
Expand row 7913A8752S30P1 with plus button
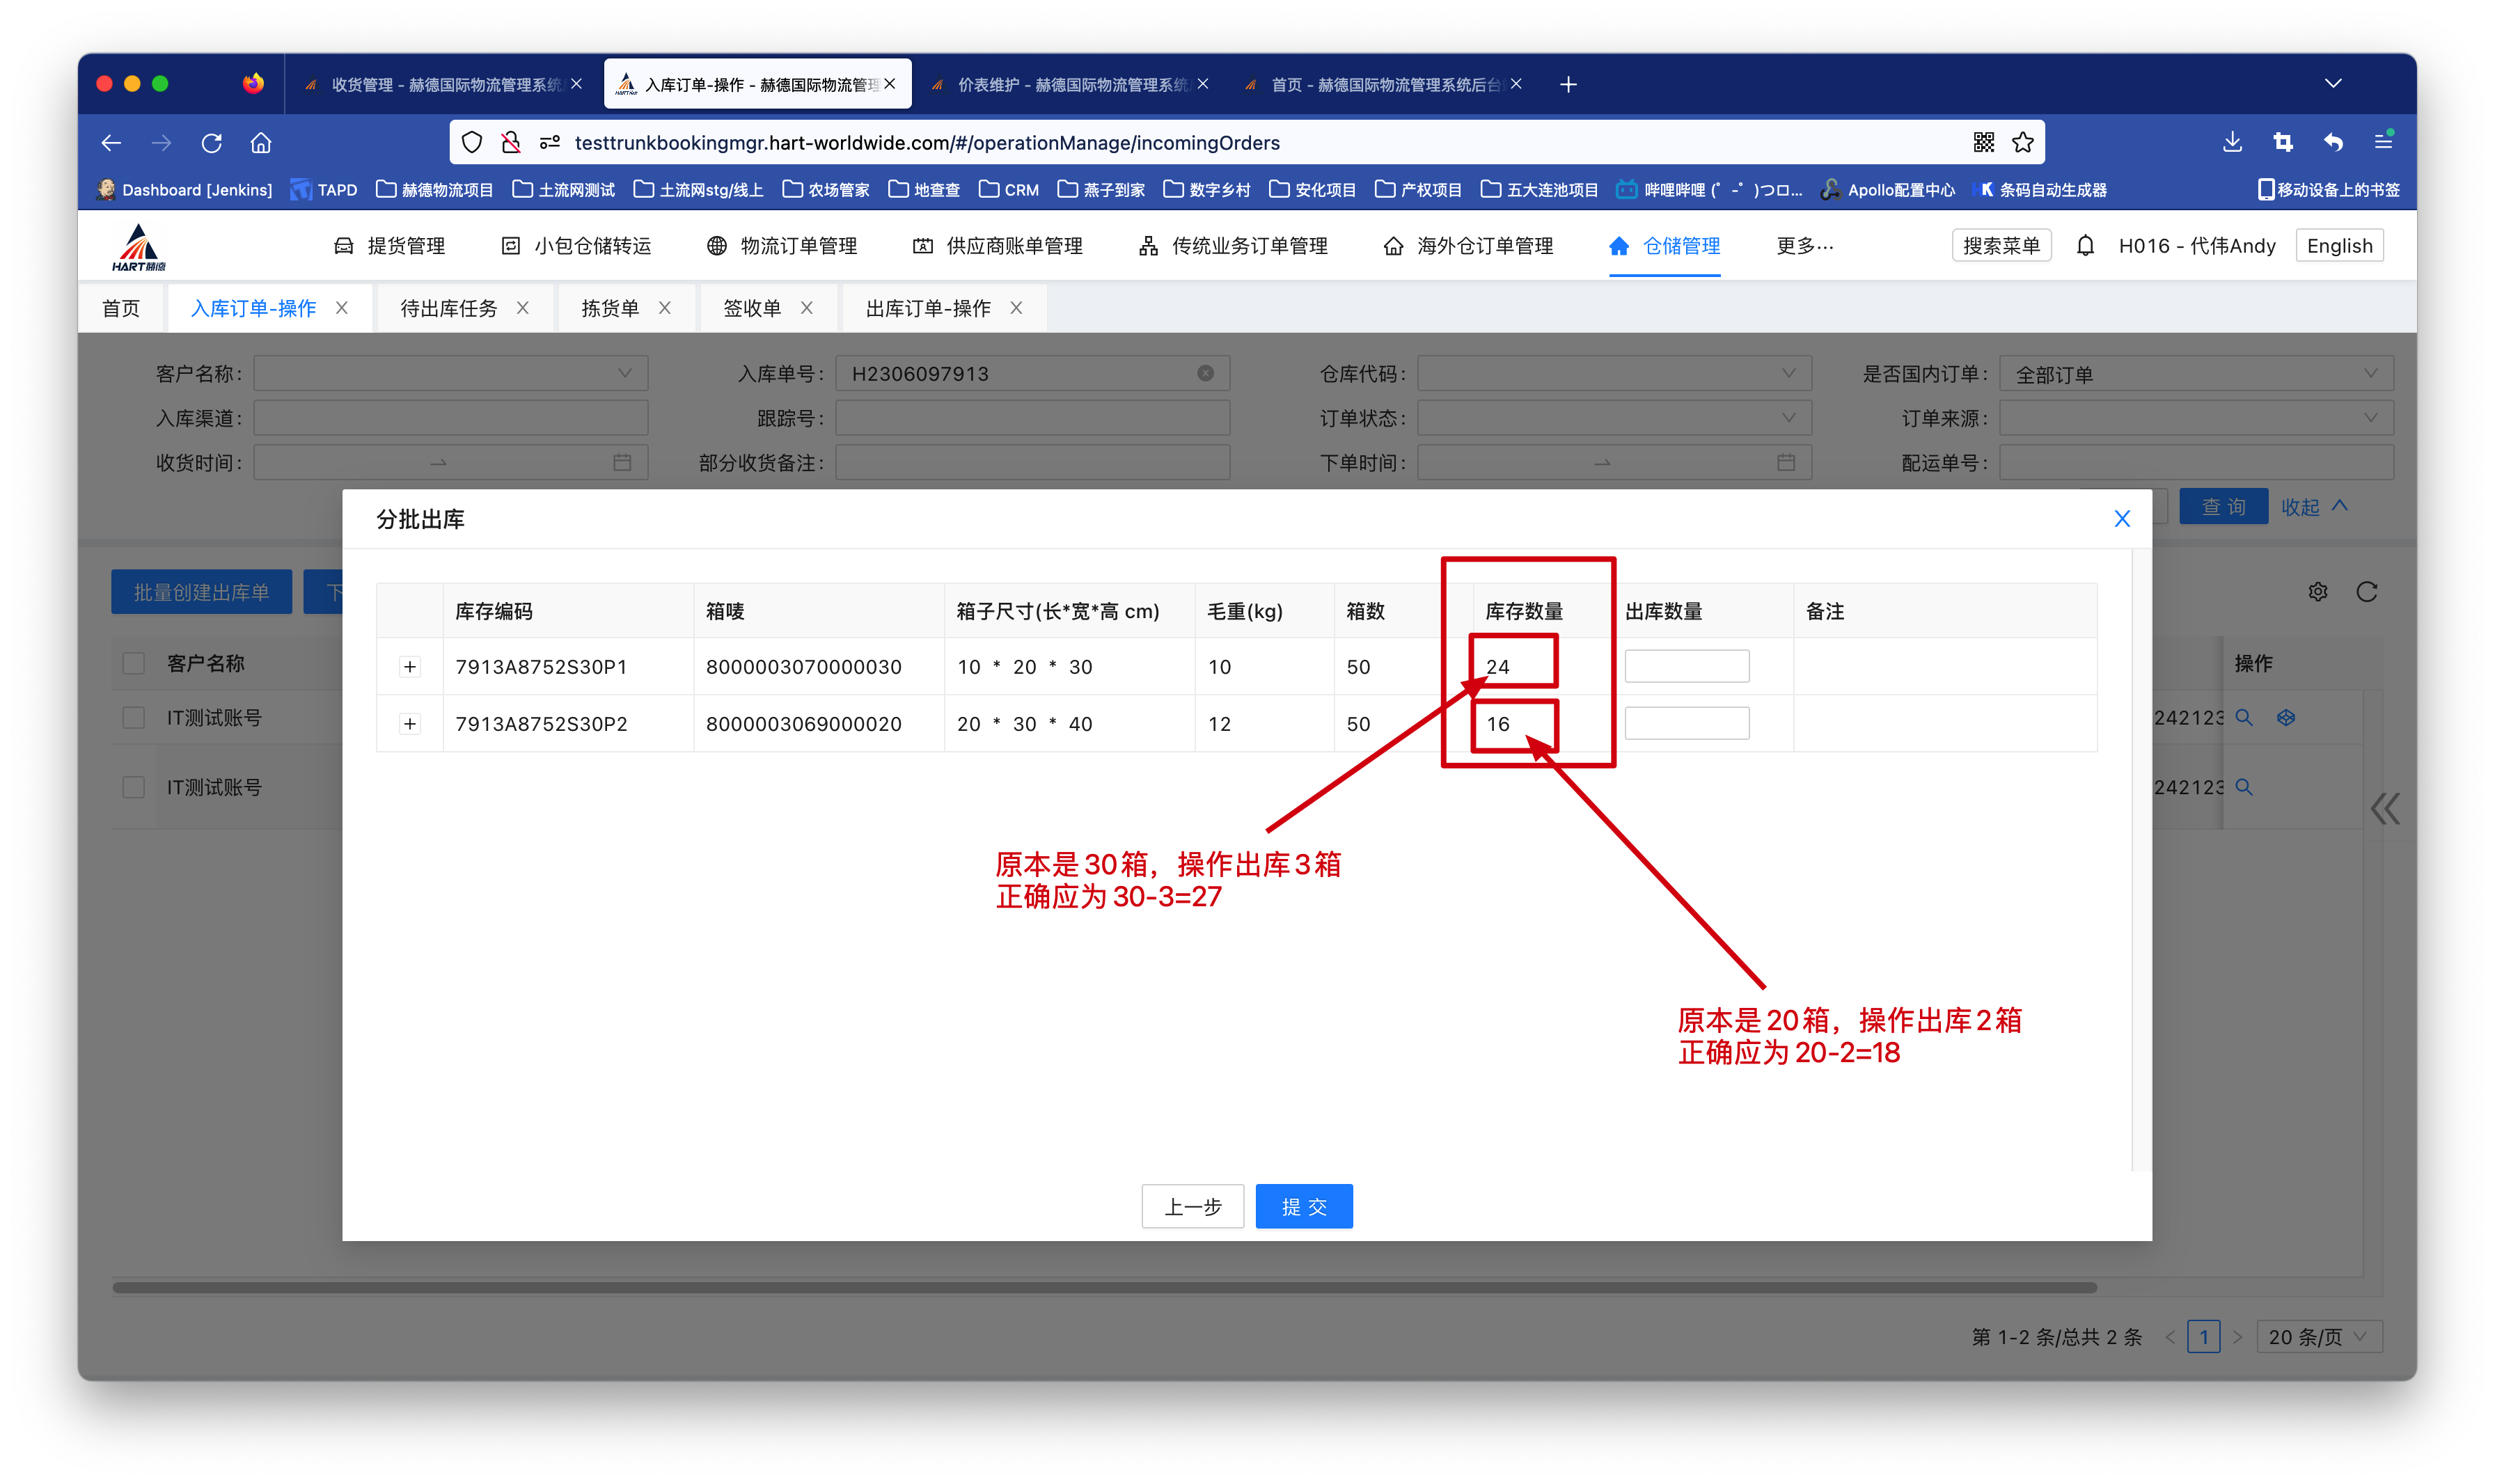tap(410, 667)
